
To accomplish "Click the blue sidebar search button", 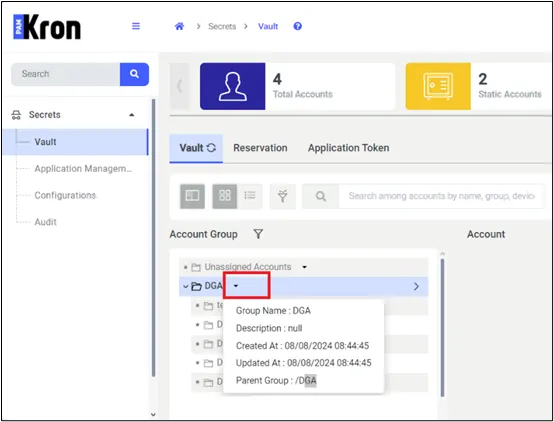I will (134, 74).
